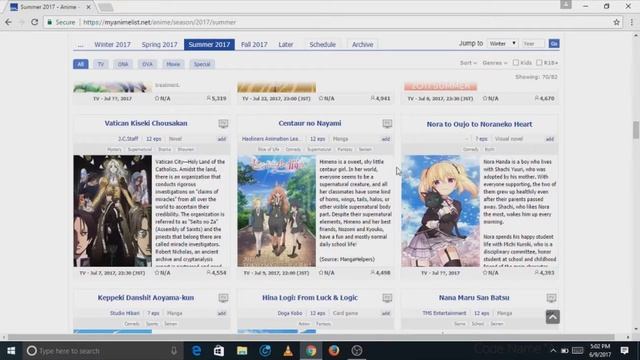Open VLC media player from taskbar
Viewport: 640px width, 360px height.
point(288,351)
